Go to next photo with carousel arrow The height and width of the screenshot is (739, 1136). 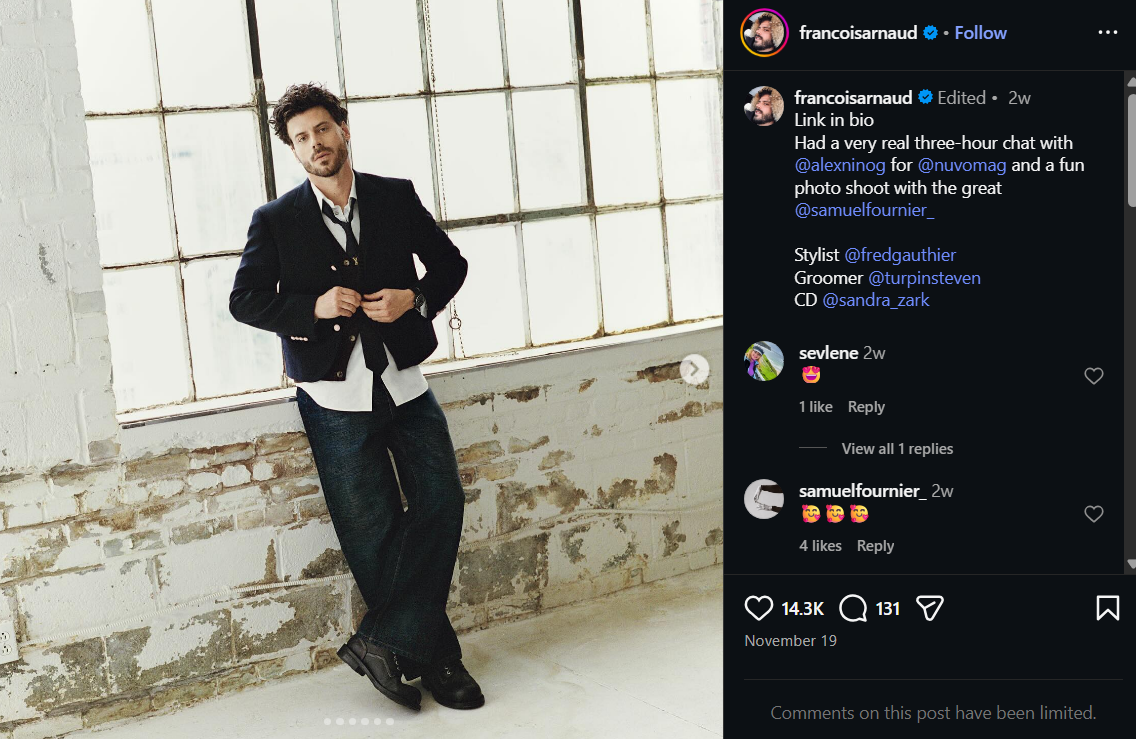pyautogui.click(x=694, y=370)
